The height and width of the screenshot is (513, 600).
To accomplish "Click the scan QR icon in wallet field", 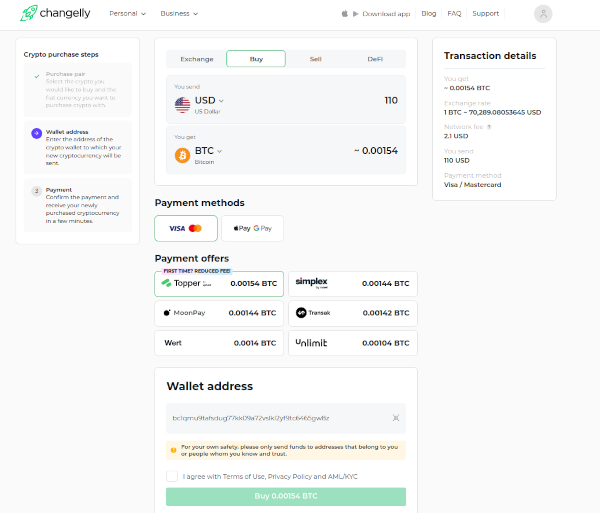I will (x=396, y=418).
